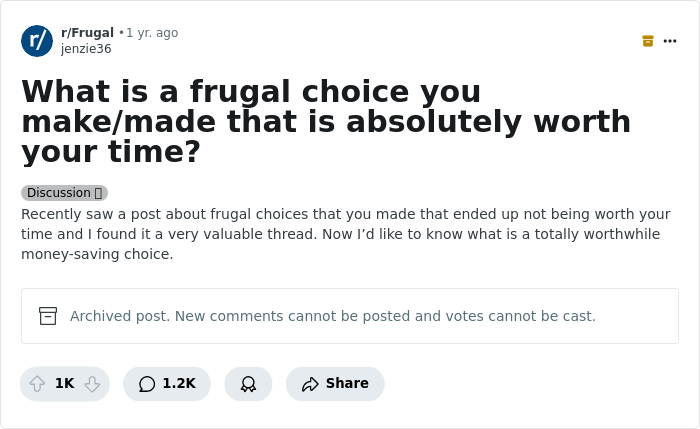The height and width of the screenshot is (429, 700).
Task: Click the archive box icon in notice
Action: [48, 316]
